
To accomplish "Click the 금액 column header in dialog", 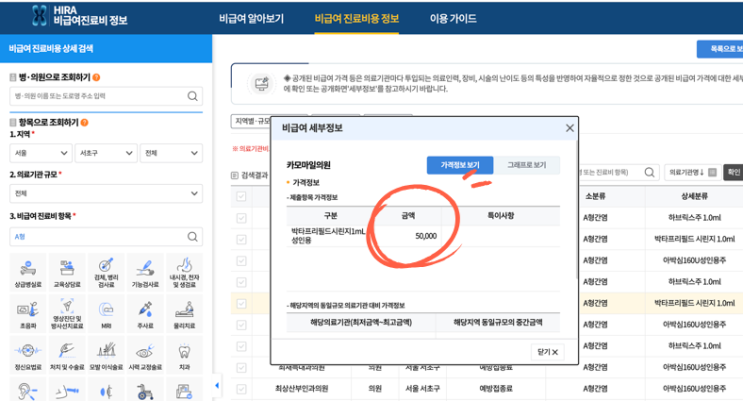I will (408, 216).
